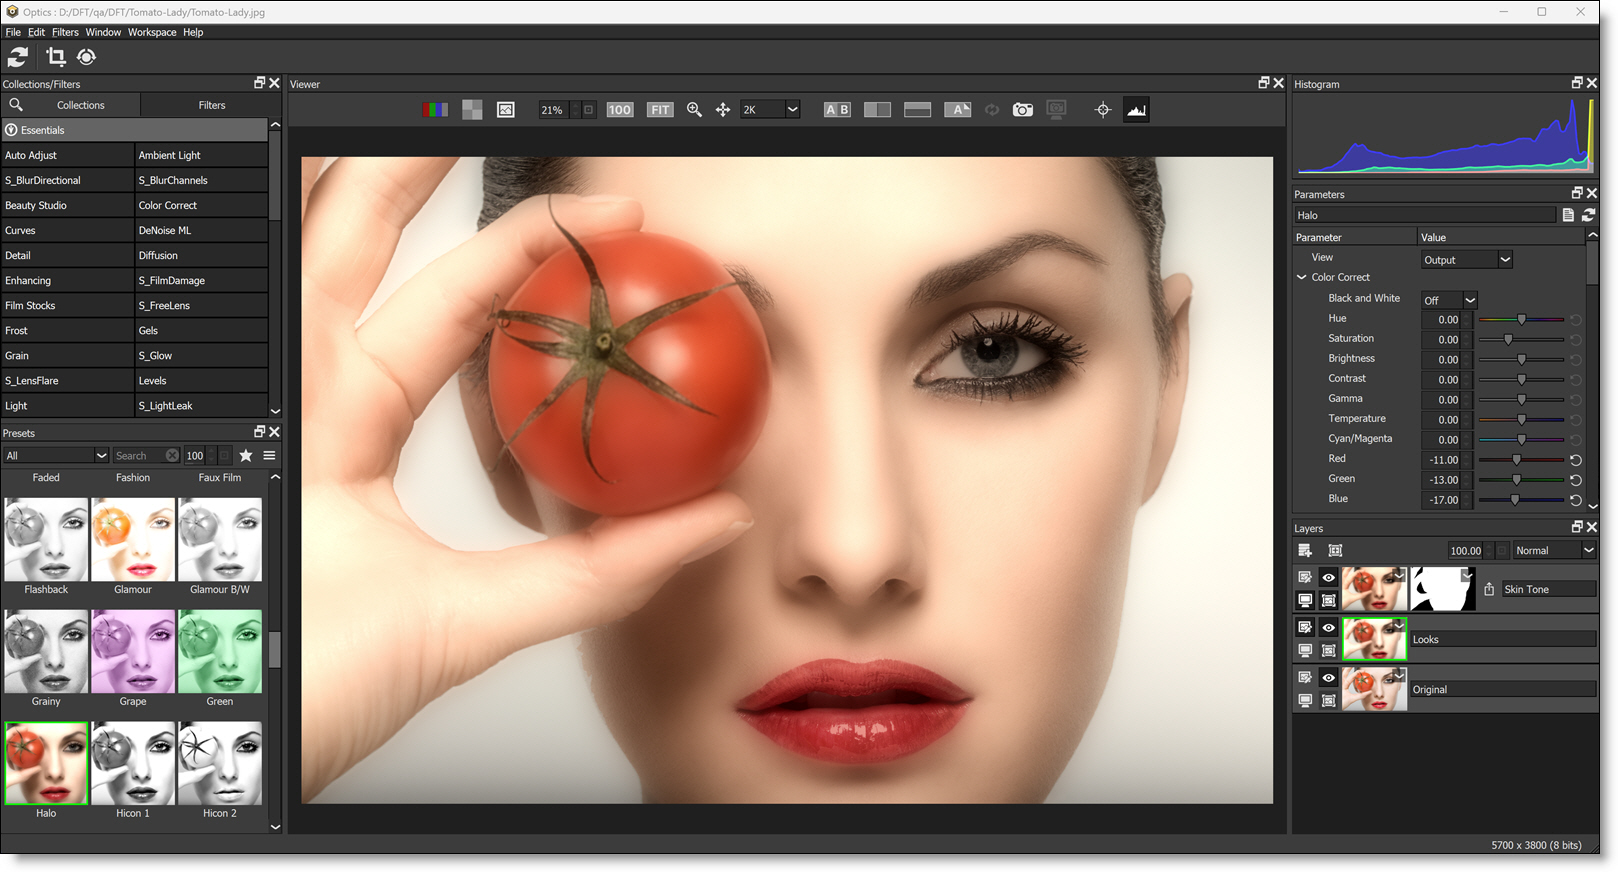This screenshot has height=872, width=1618.
Task: Click the star favorites icon in Presets
Action: click(x=246, y=456)
